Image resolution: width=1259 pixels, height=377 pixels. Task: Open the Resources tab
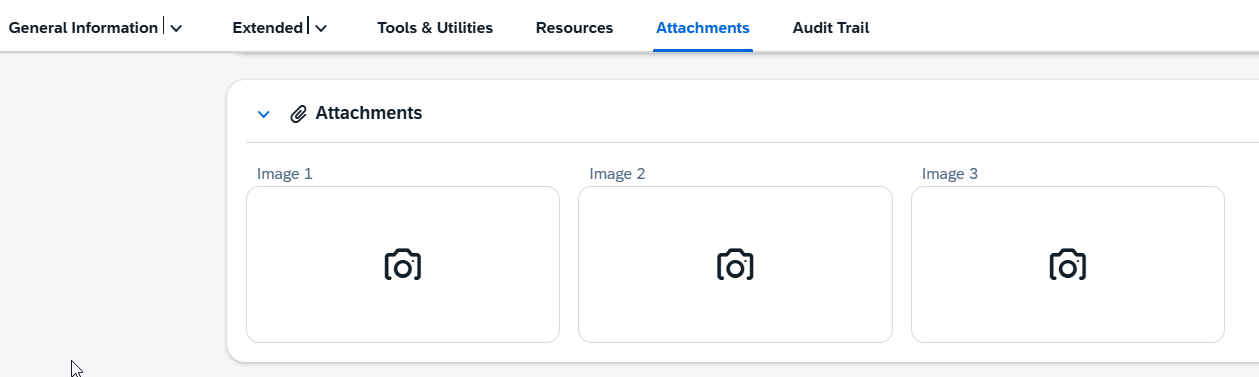pos(574,28)
